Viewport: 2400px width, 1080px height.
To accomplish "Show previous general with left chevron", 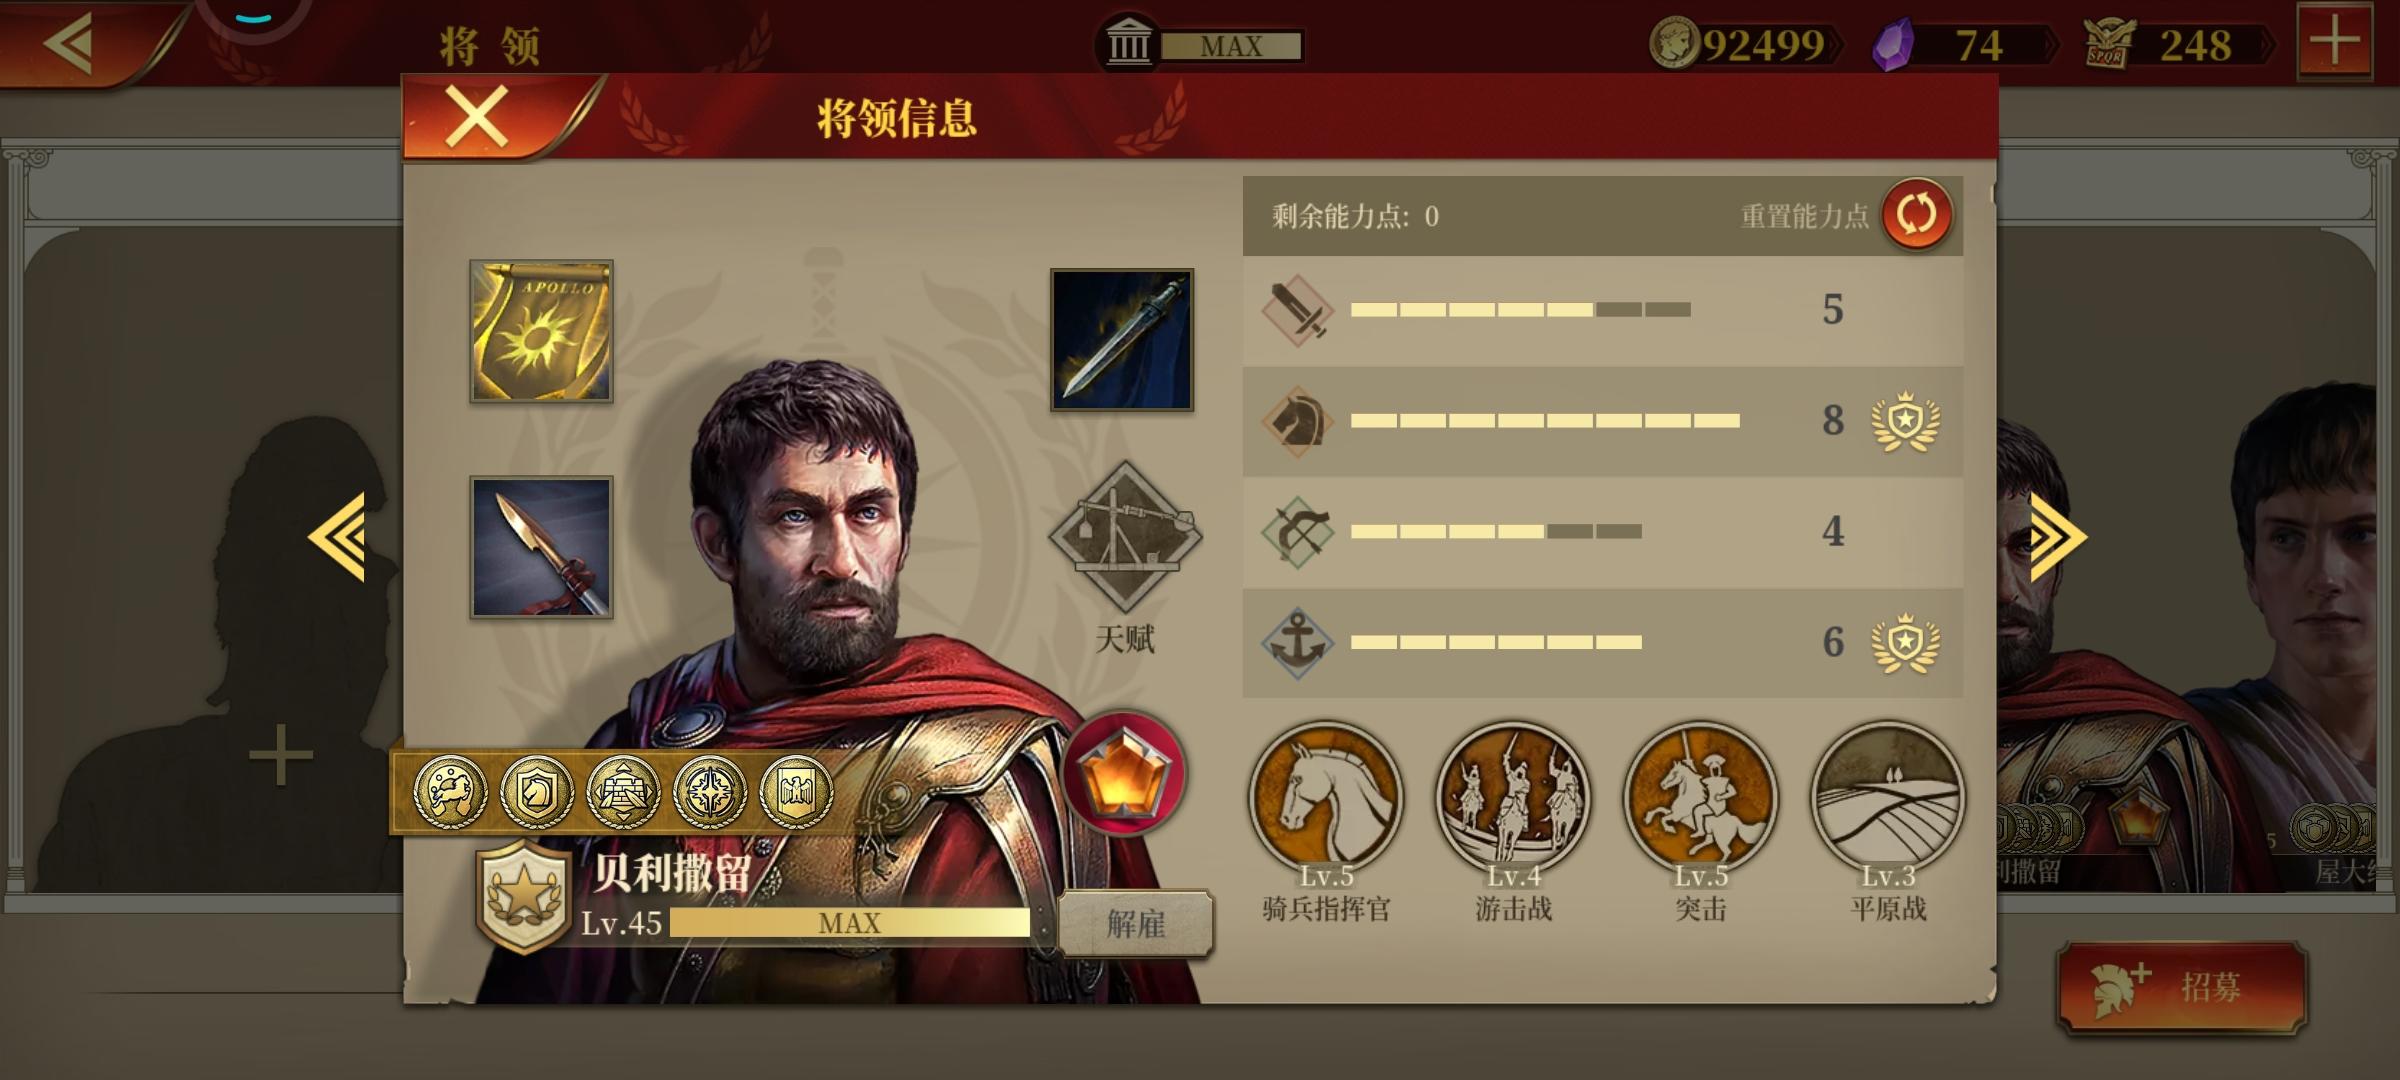I will point(337,537).
